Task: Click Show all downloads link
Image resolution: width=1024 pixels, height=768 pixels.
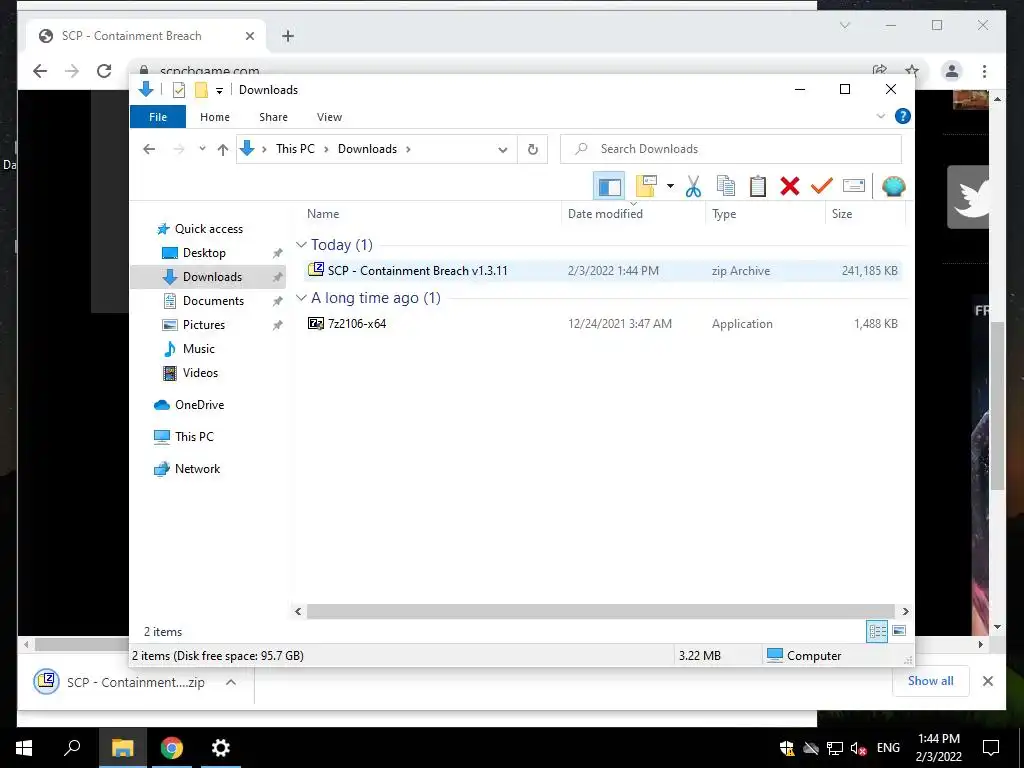Action: point(931,680)
